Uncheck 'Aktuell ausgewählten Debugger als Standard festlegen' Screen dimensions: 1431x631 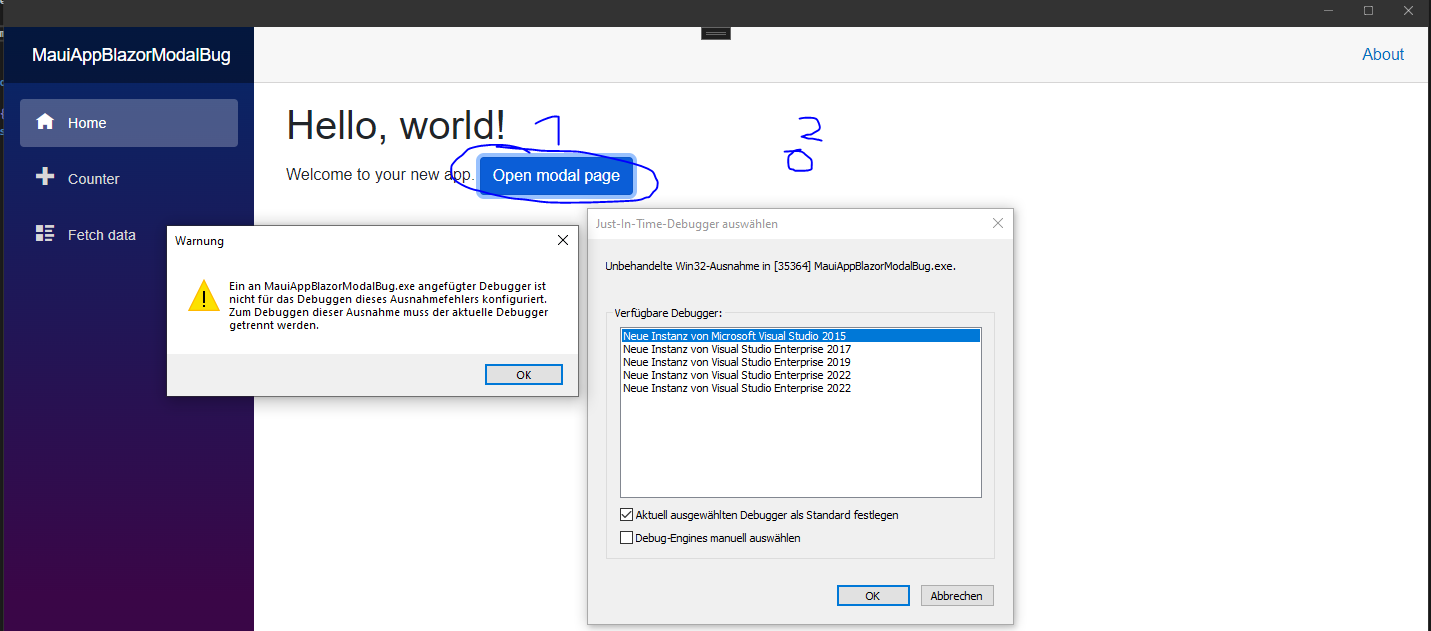(x=627, y=515)
